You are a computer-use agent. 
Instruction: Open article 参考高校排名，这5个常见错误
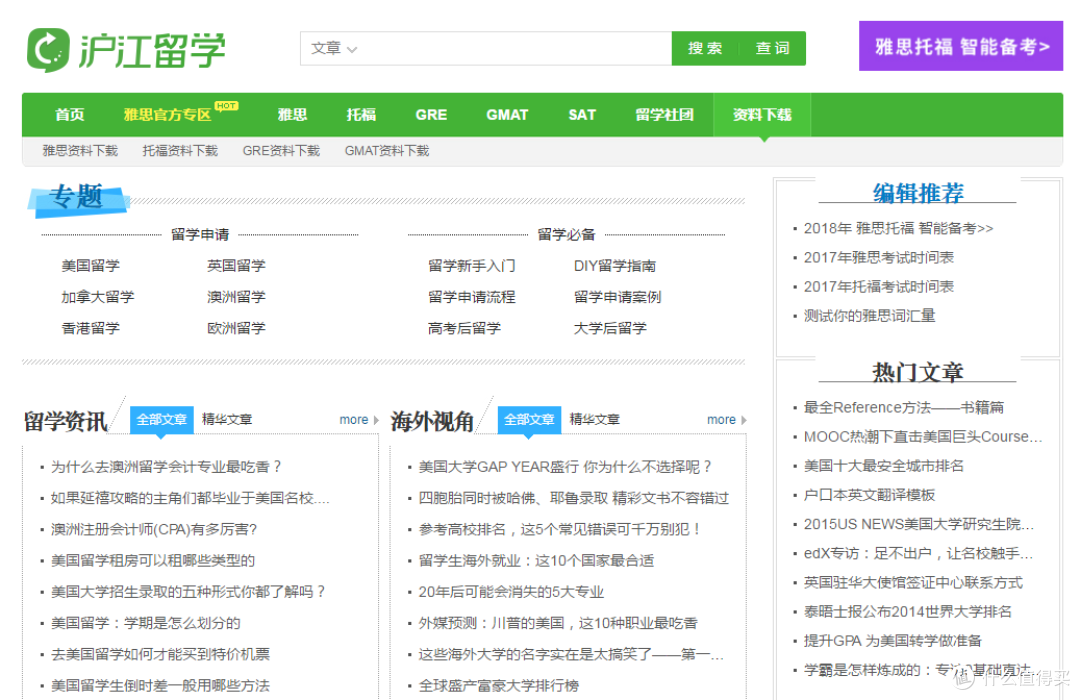(x=559, y=529)
